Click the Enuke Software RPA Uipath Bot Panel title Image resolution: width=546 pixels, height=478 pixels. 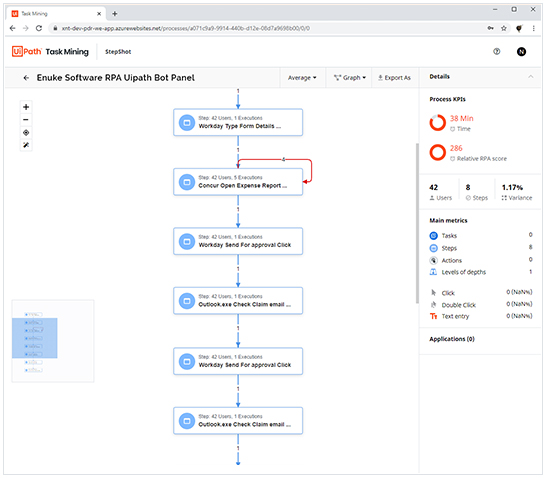point(116,78)
